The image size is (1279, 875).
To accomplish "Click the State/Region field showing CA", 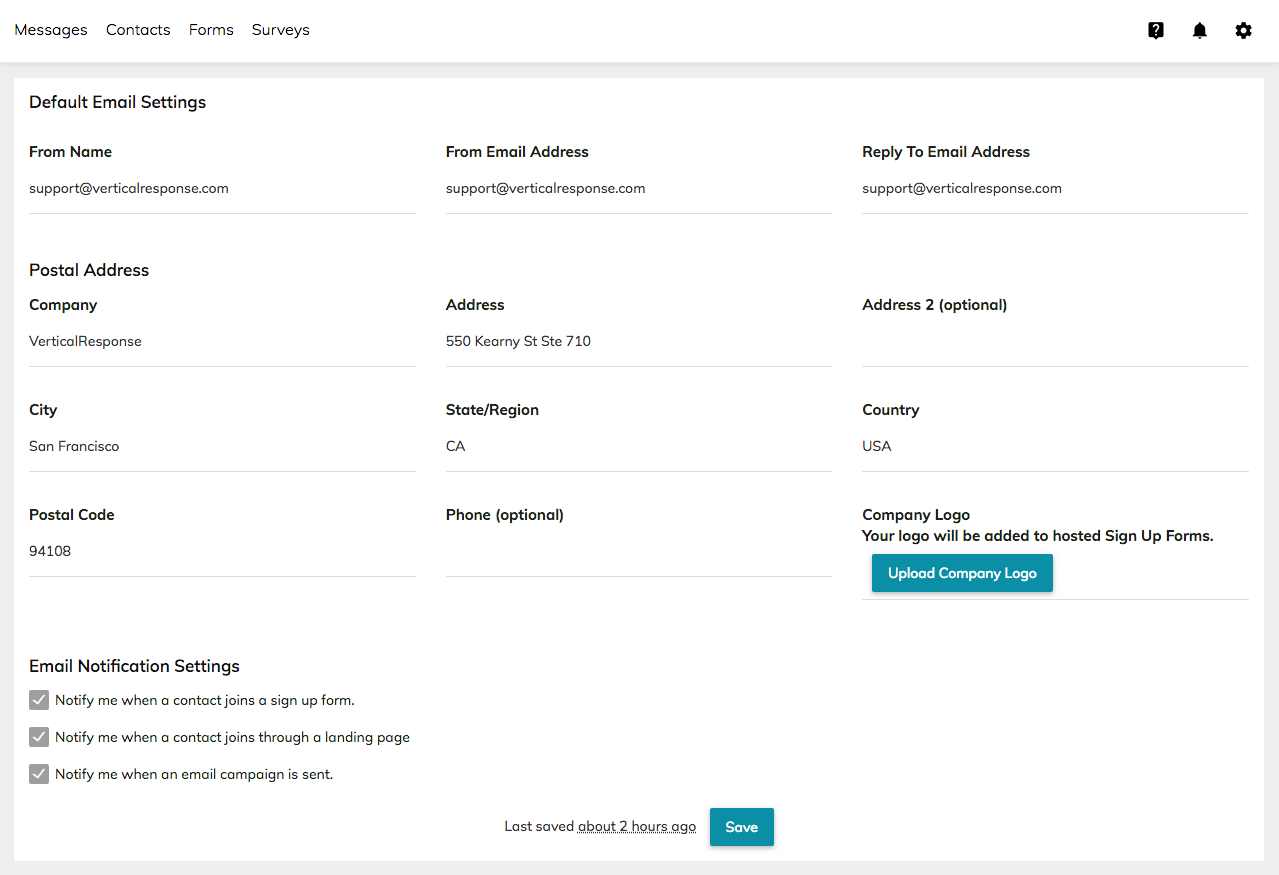I will click(x=639, y=446).
